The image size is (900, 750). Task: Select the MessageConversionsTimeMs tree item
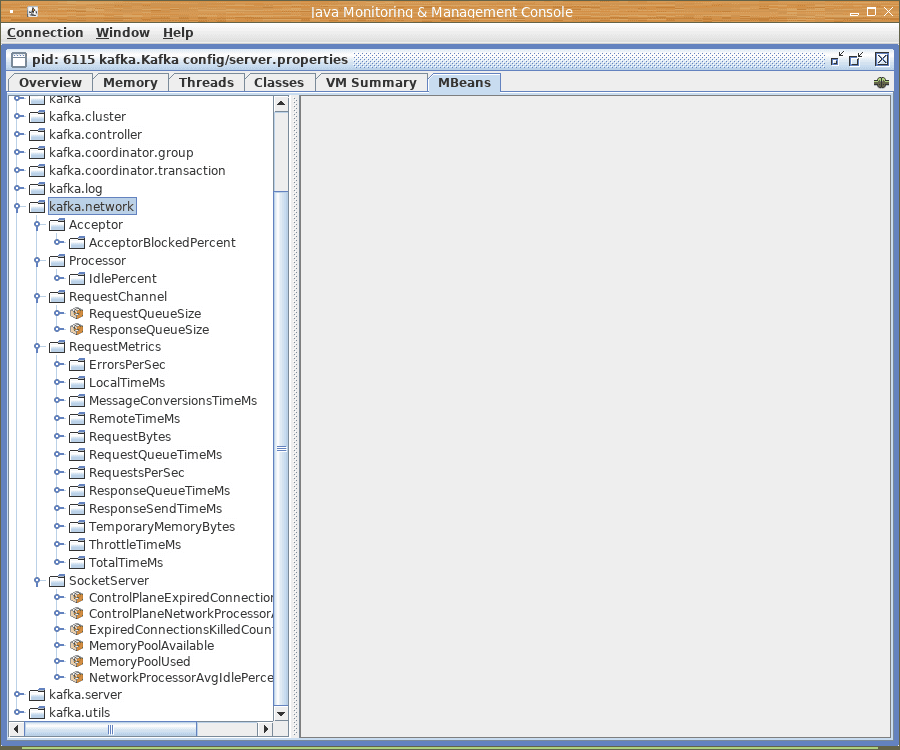(173, 401)
